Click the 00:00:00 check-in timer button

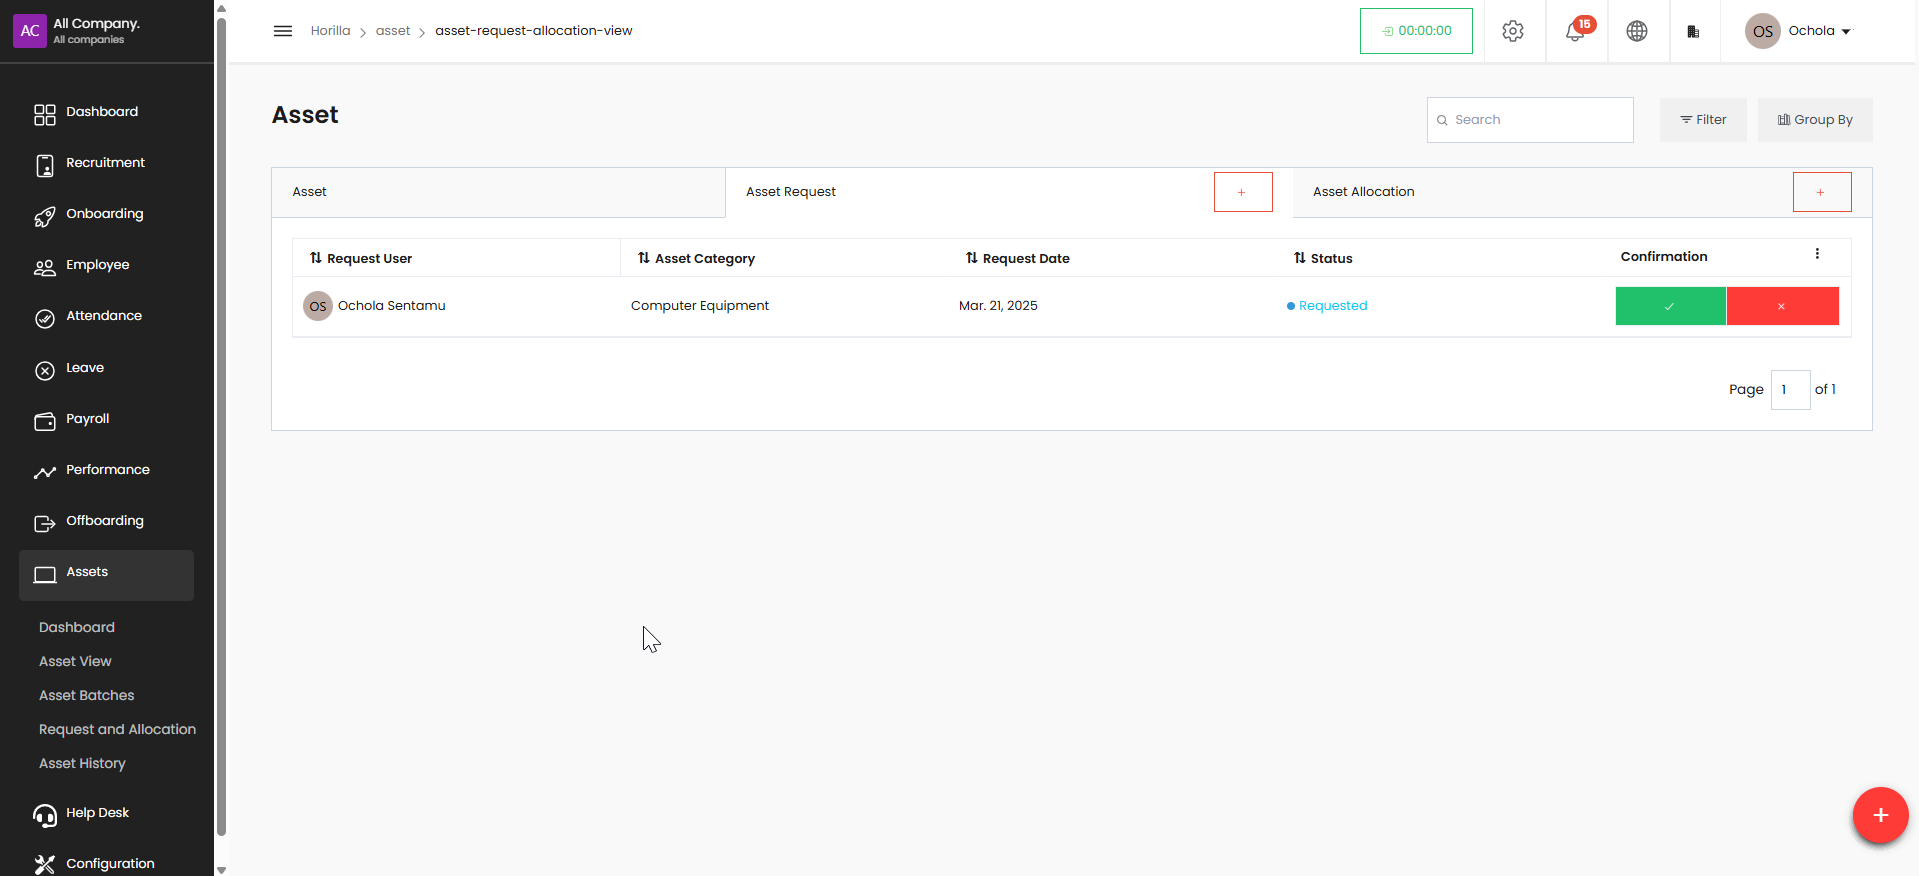[1416, 31]
